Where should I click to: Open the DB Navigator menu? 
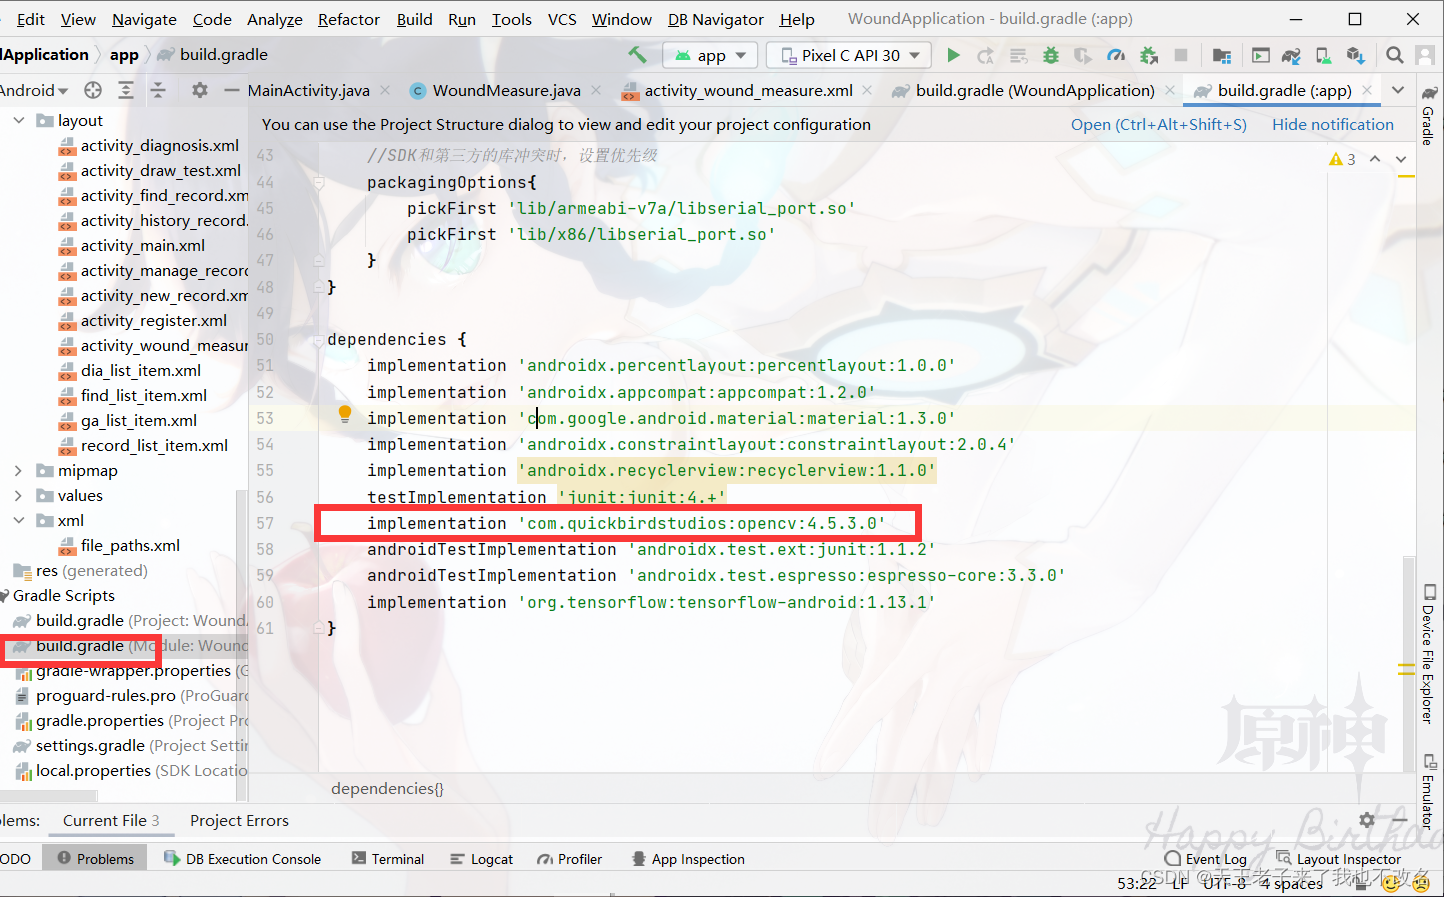pos(715,19)
